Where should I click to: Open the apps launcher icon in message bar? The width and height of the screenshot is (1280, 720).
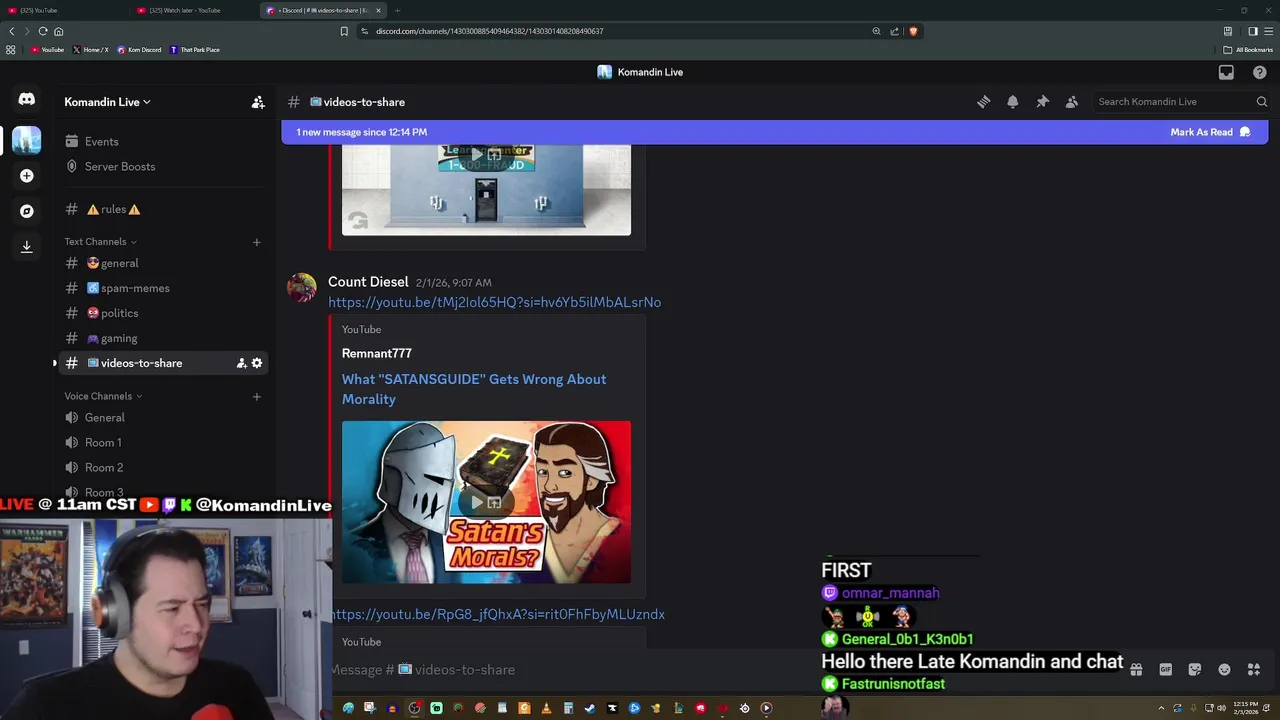[x=1254, y=670]
